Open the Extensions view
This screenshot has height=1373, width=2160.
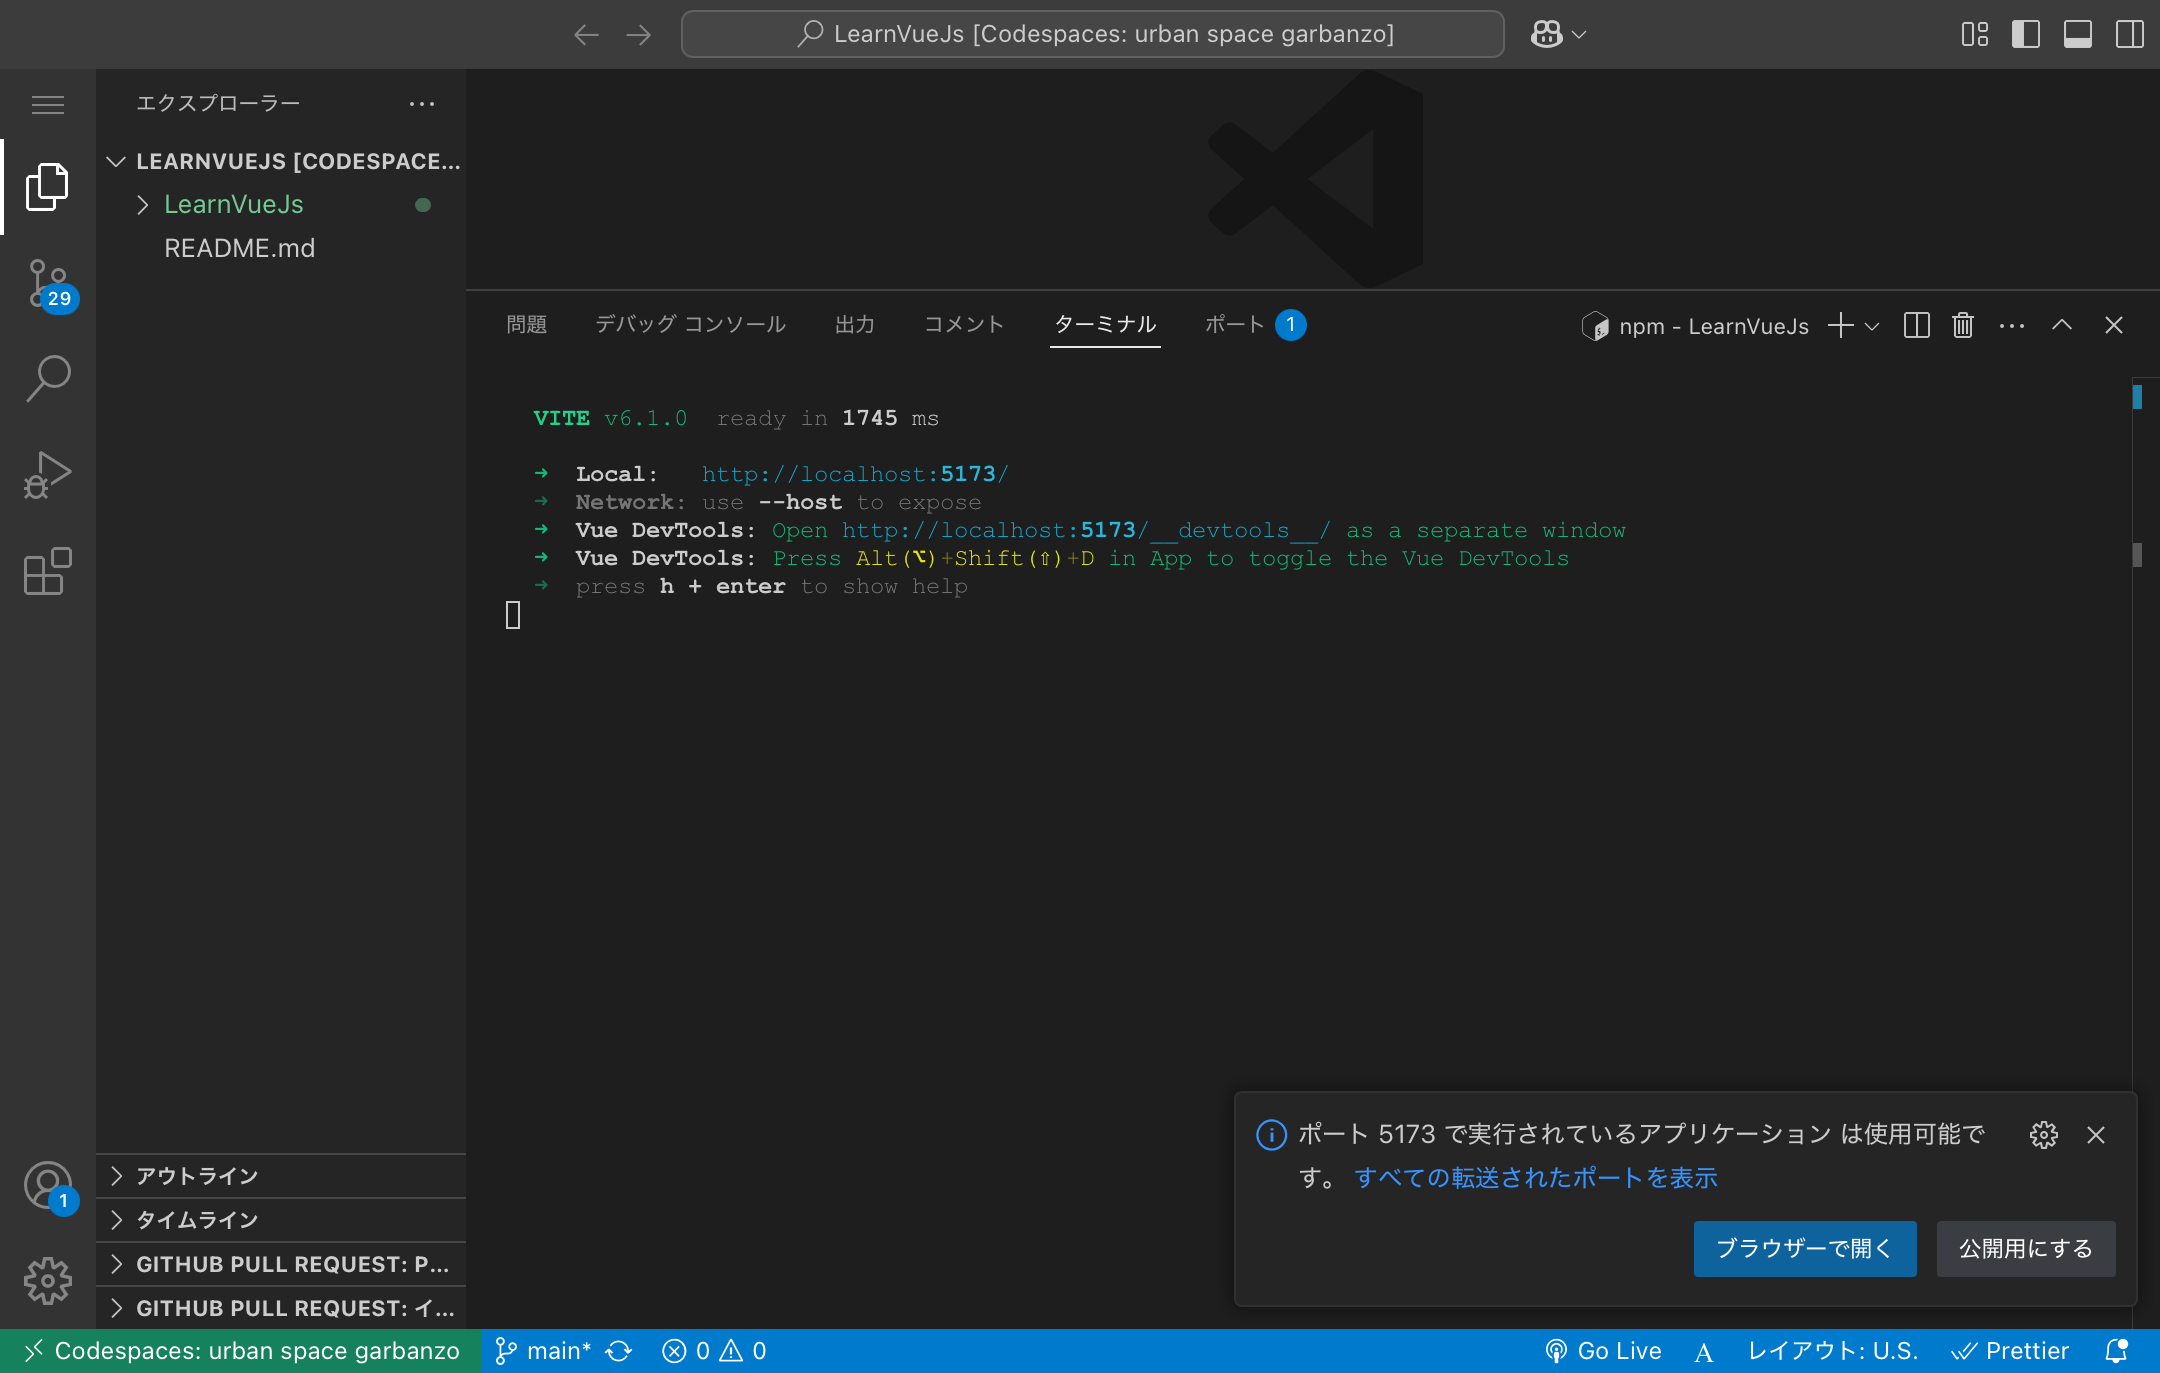[48, 571]
